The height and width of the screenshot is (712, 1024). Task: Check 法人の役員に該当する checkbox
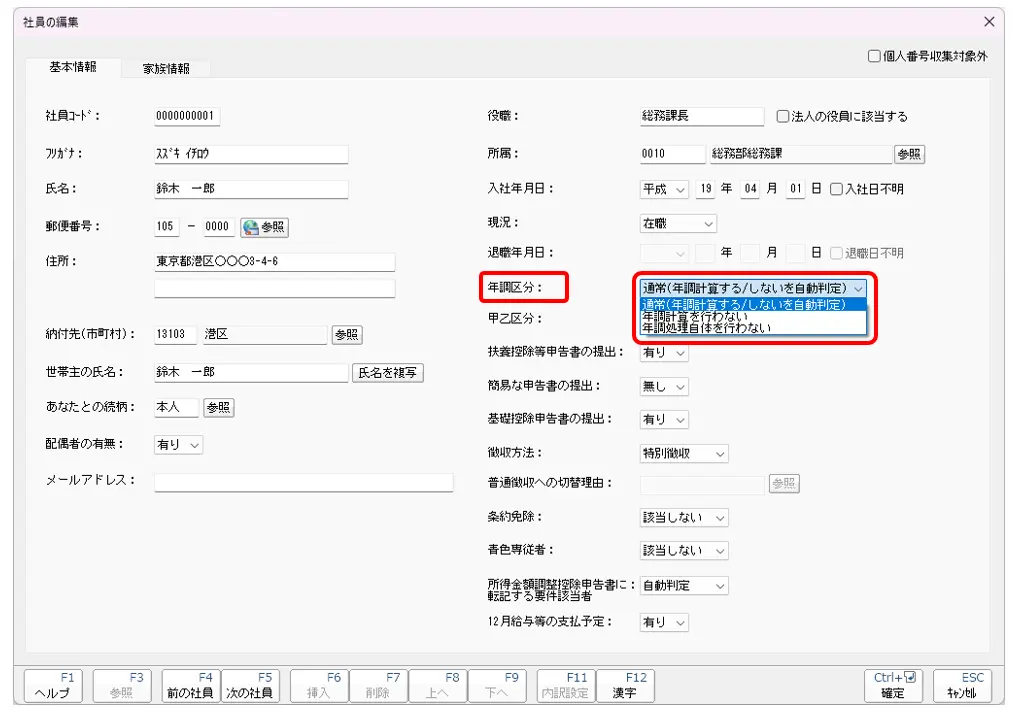[x=783, y=116]
